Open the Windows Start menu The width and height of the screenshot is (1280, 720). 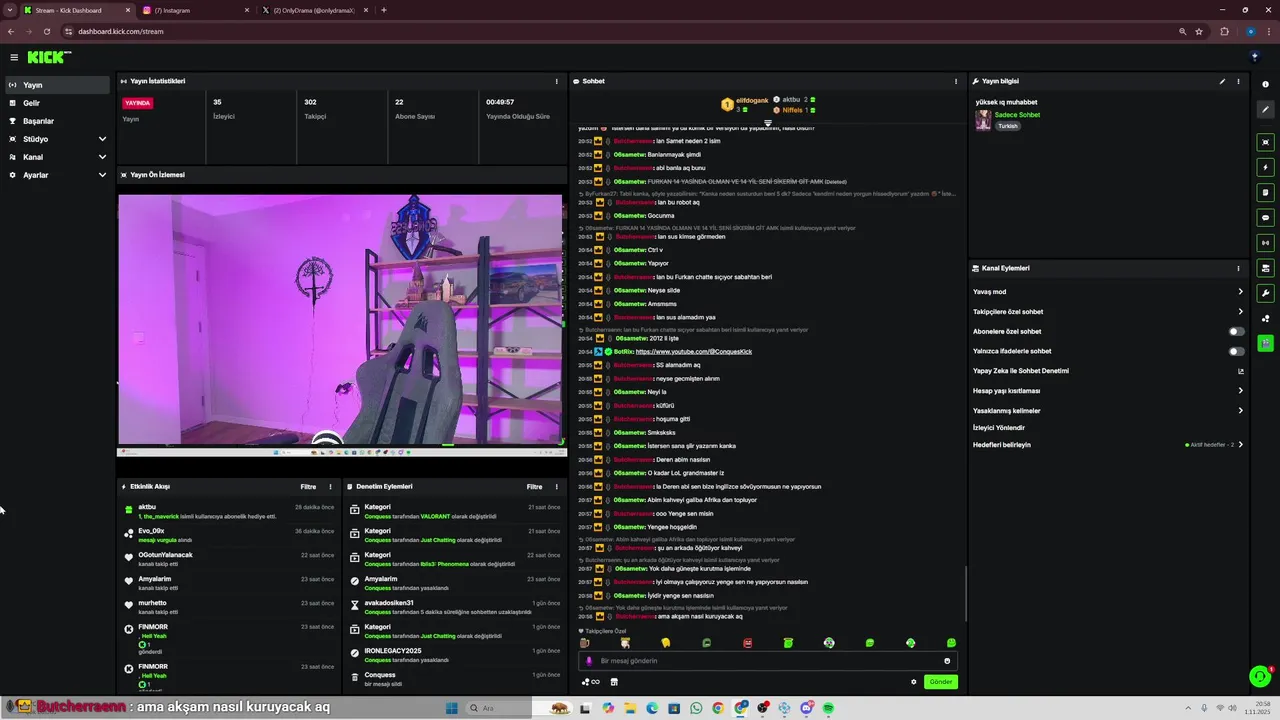pos(451,708)
